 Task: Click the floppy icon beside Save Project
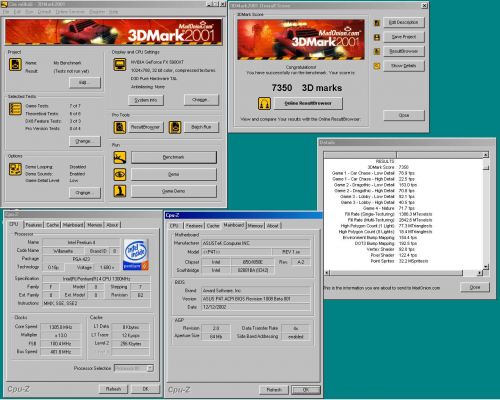[x=377, y=37]
